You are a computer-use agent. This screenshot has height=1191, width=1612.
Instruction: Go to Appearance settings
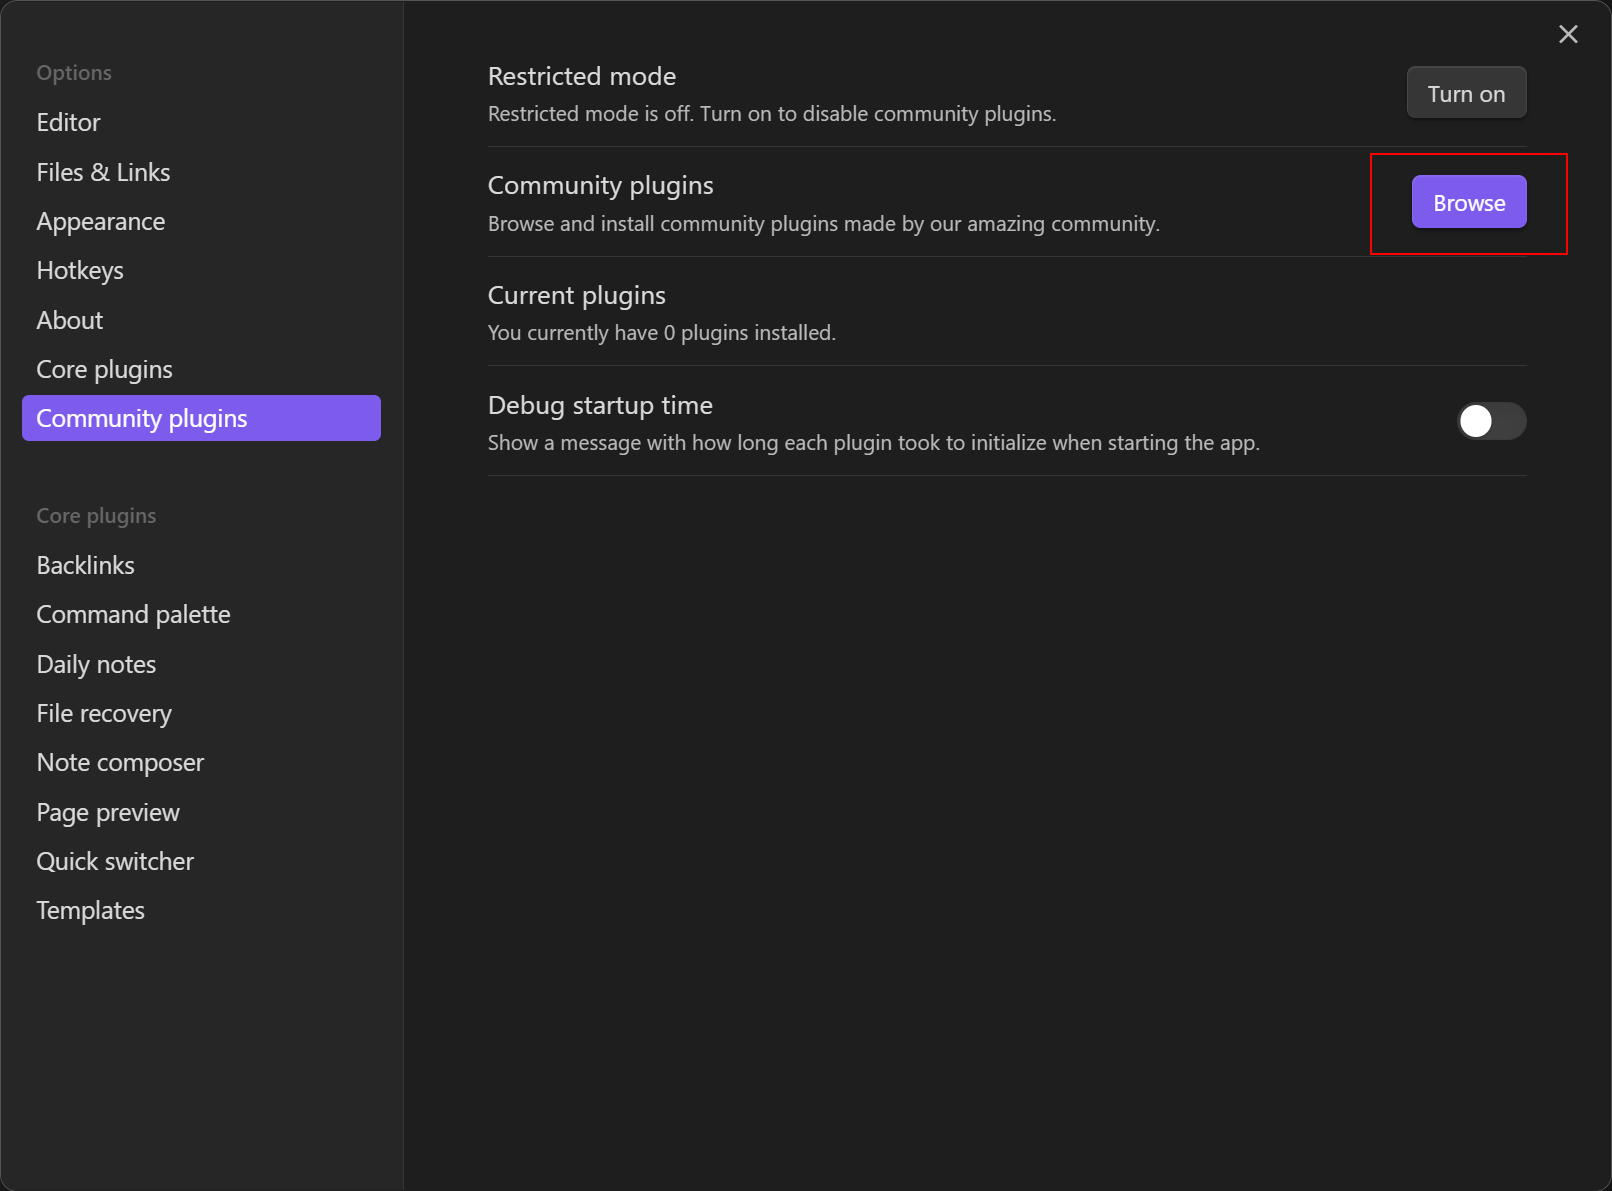(x=201, y=221)
